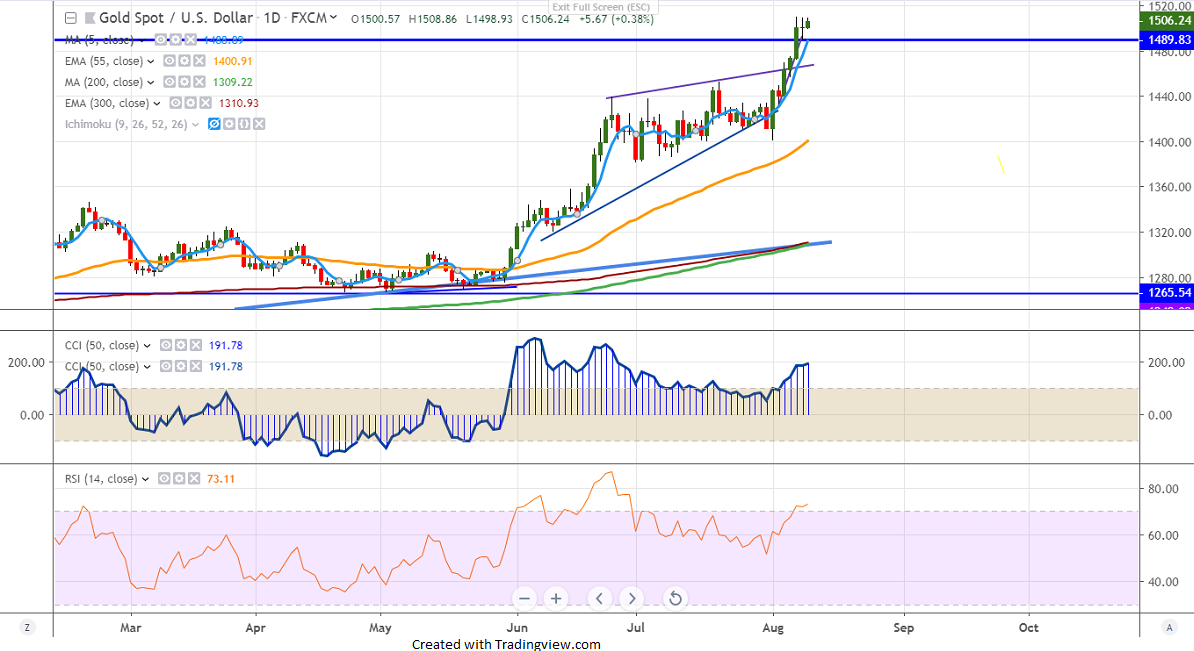The height and width of the screenshot is (651, 1194).
Task: Remove the MA (200, close) indicator
Action: (199, 82)
